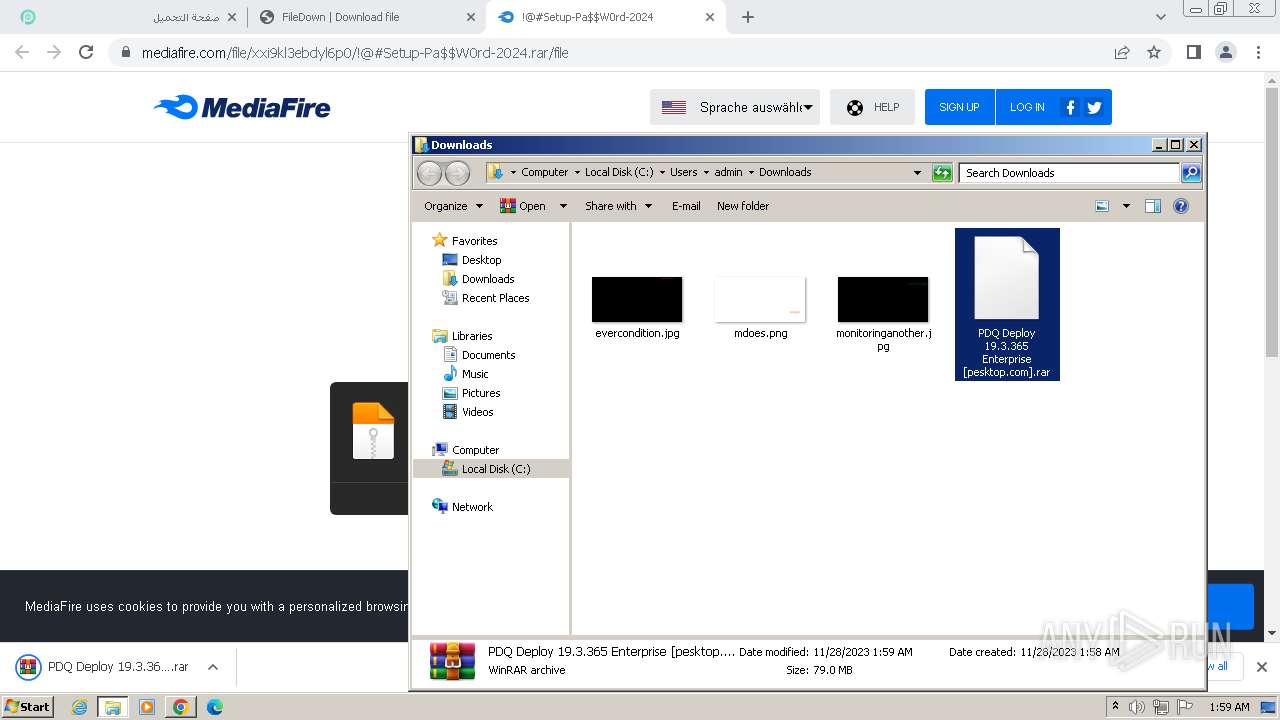
Task: Click Computer in address breadcrumb
Action: click(544, 172)
